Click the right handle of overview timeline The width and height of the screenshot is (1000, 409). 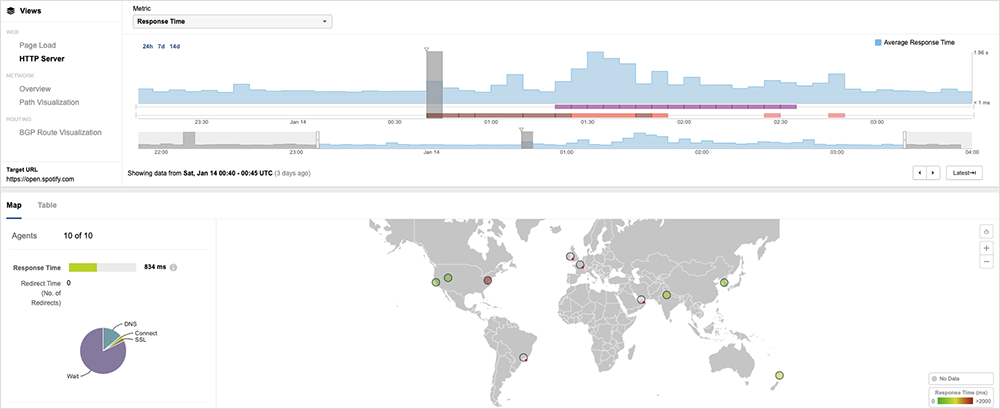coord(905,139)
